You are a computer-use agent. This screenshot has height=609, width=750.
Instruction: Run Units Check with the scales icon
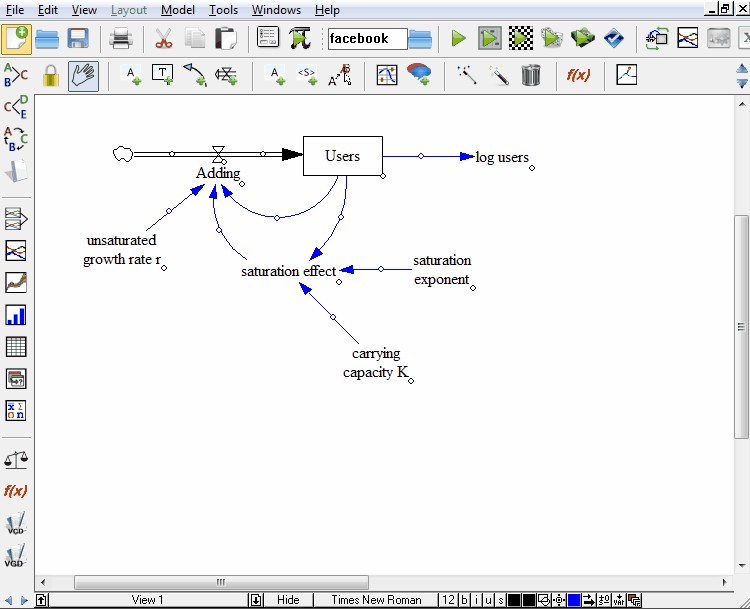coord(16,460)
